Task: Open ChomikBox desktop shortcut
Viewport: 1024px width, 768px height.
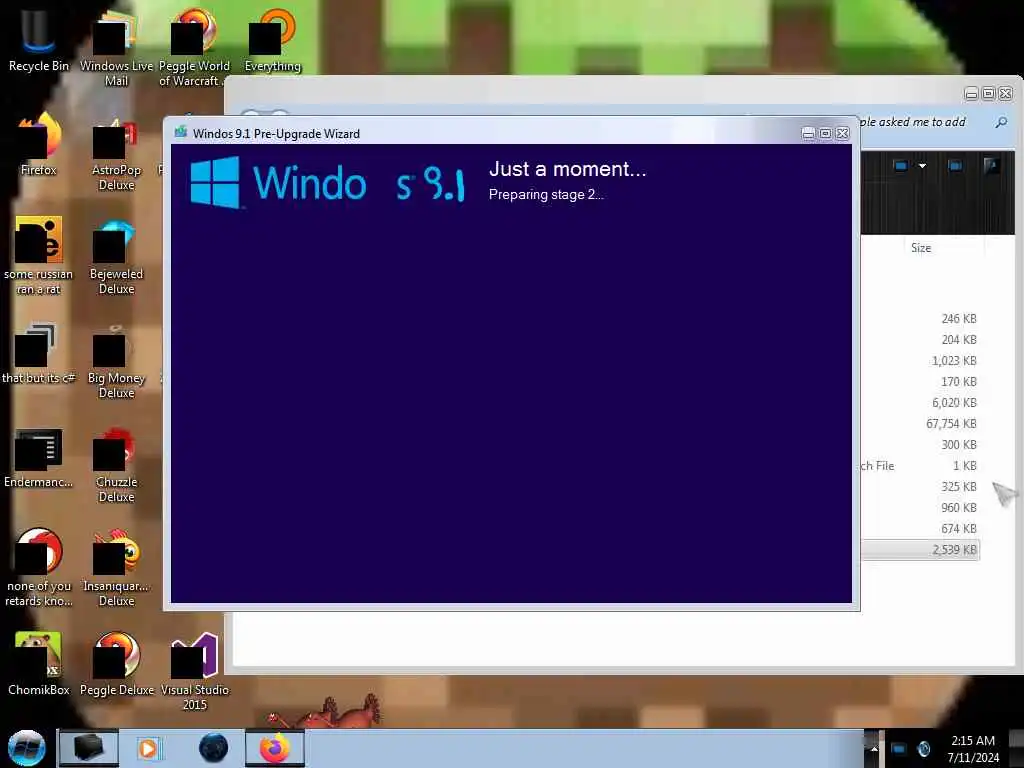Action: point(39,664)
